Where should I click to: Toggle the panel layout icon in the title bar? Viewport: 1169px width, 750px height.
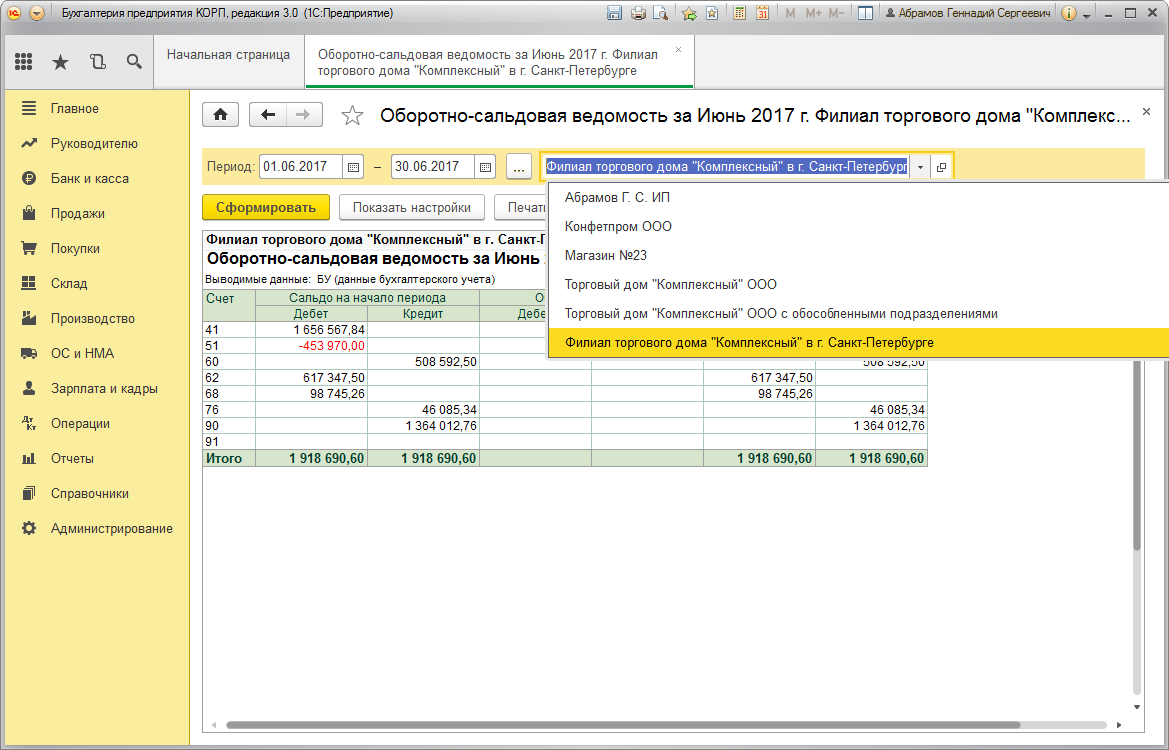[866, 13]
